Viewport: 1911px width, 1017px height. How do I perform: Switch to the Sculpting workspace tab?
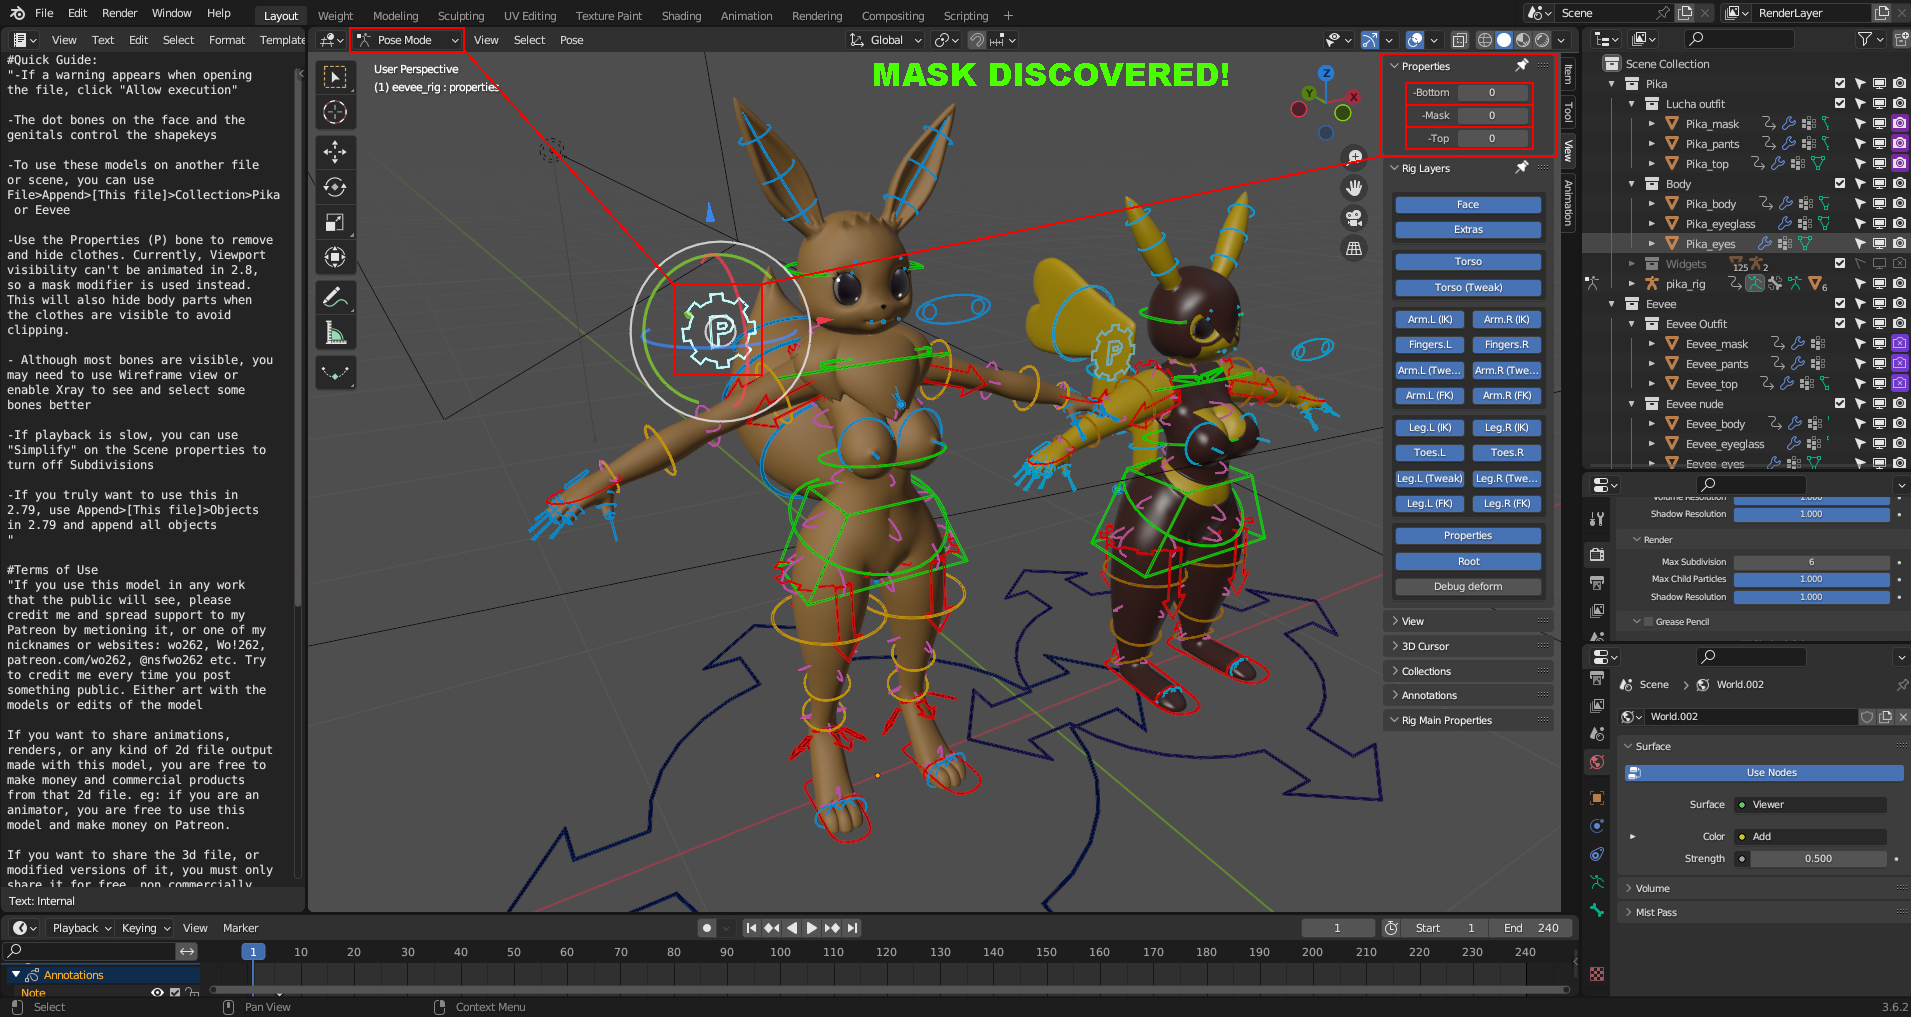[x=460, y=16]
